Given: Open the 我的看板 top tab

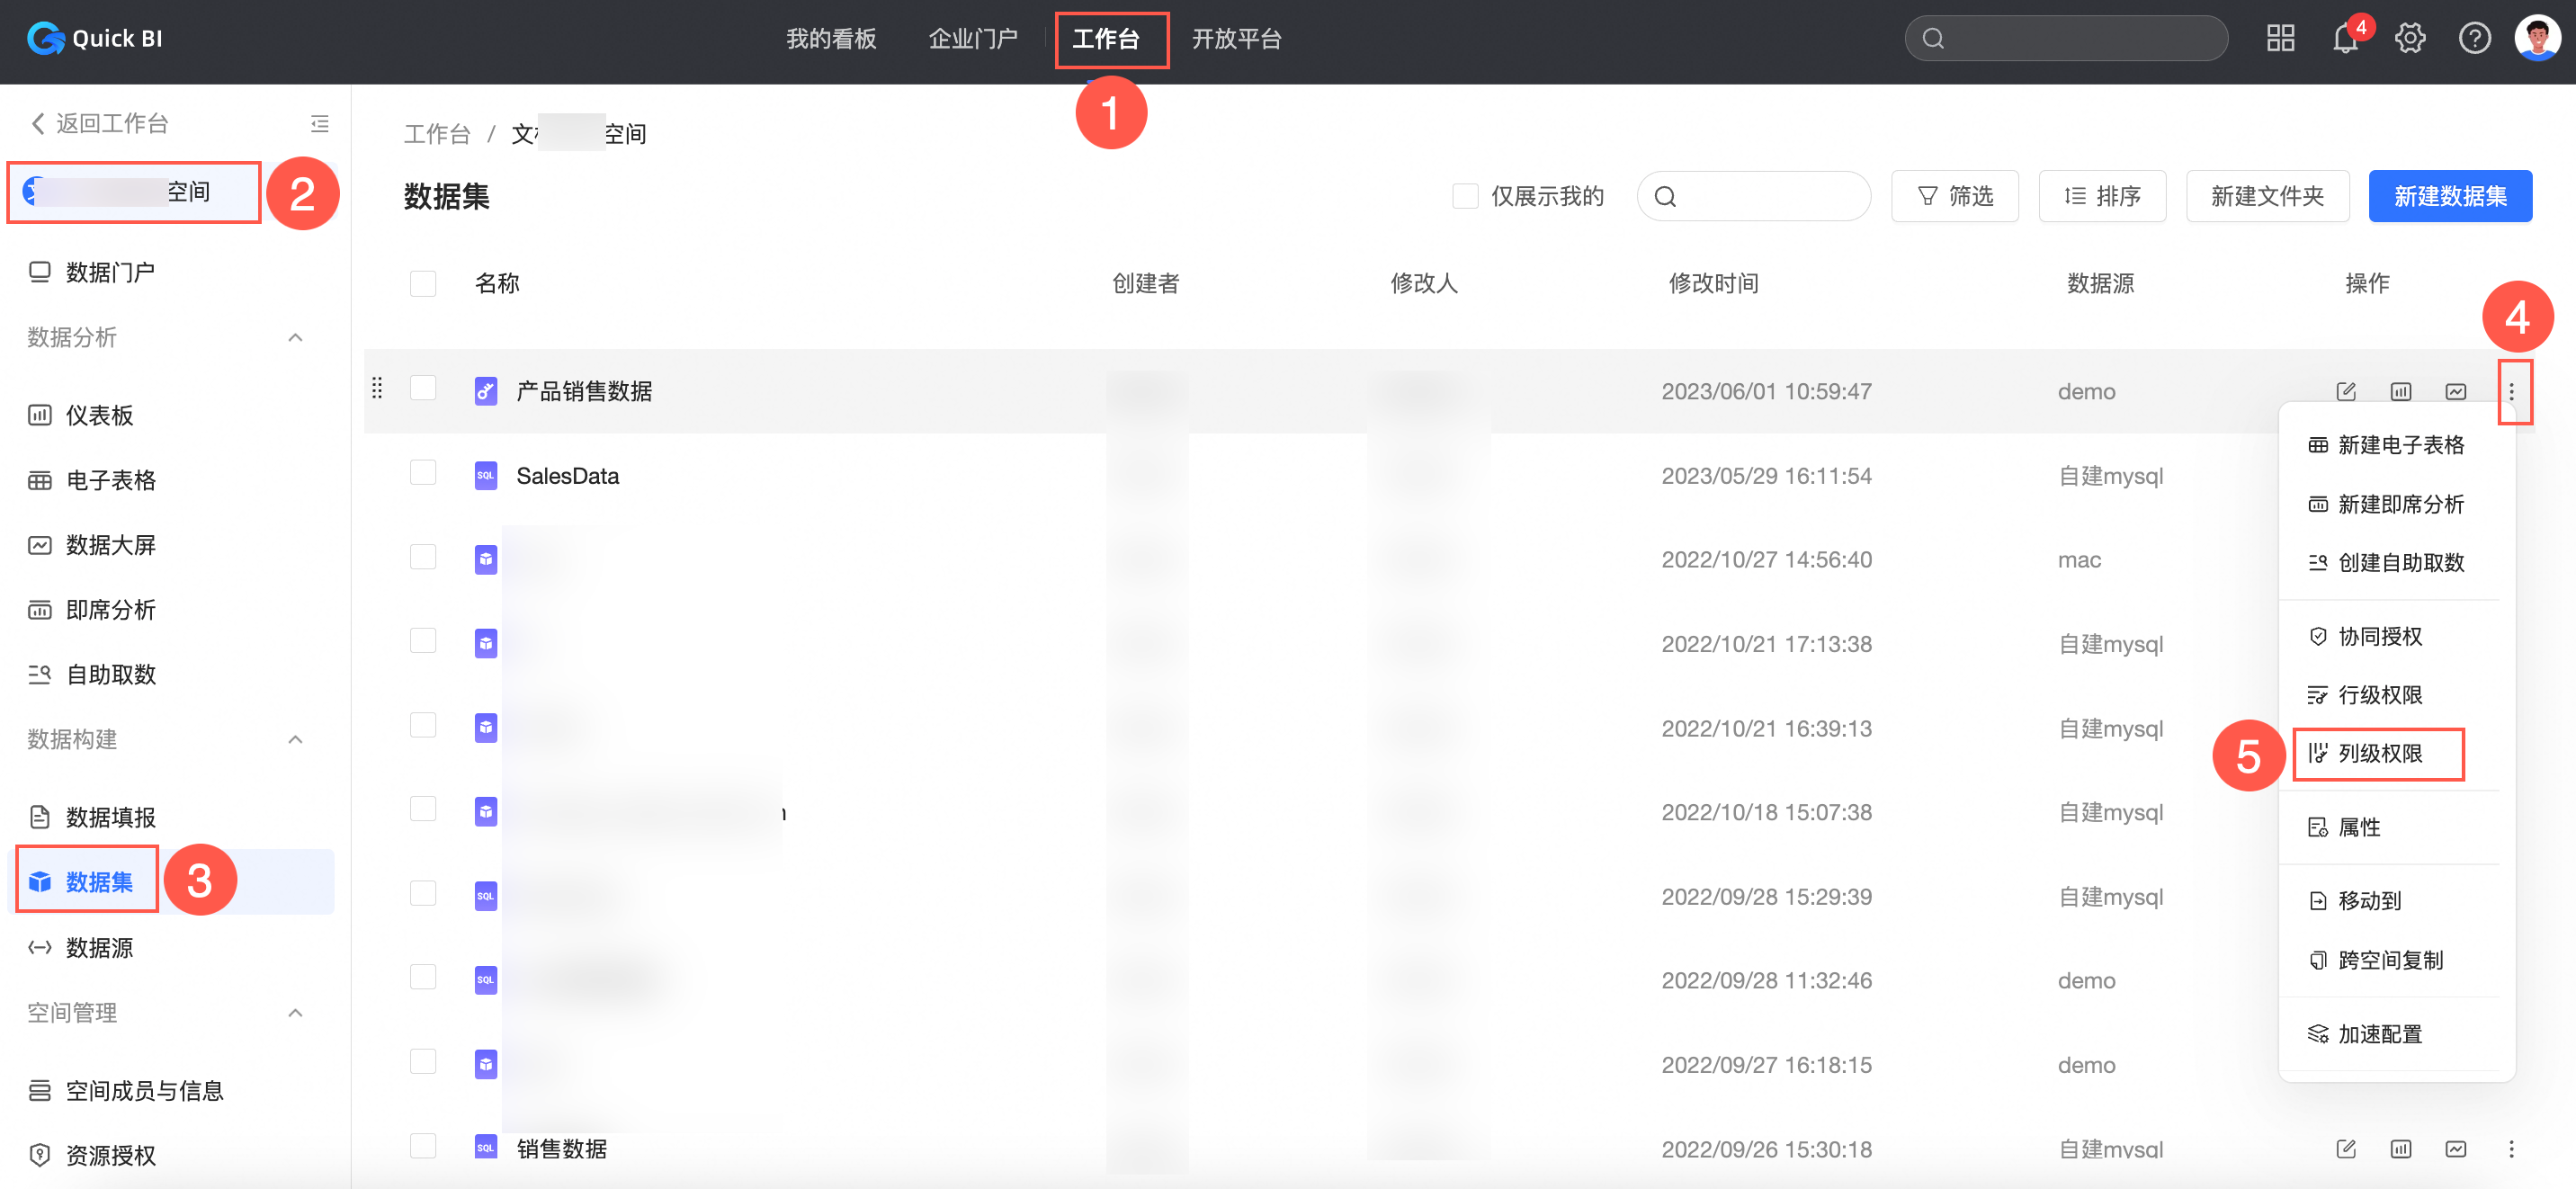Looking at the screenshot, I should [x=830, y=39].
